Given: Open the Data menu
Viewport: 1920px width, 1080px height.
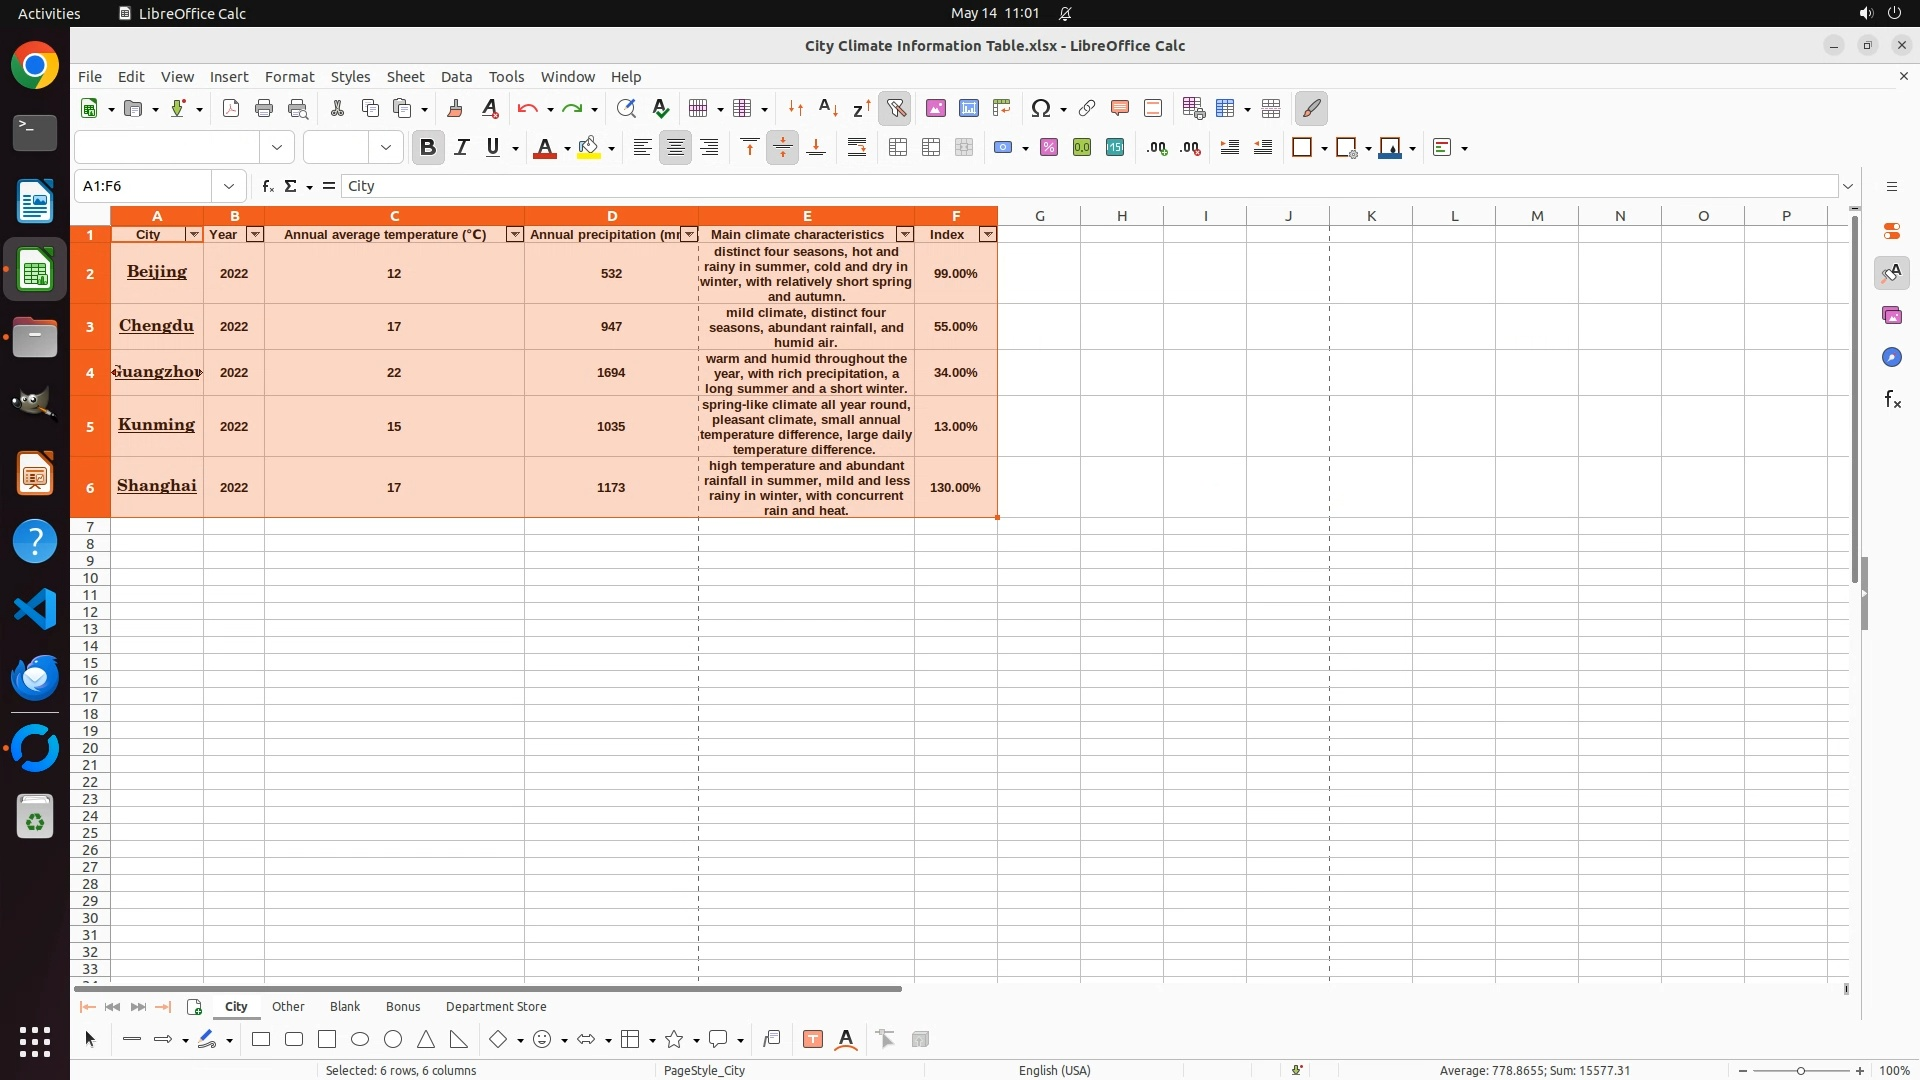Looking at the screenshot, I should pyautogui.click(x=456, y=77).
